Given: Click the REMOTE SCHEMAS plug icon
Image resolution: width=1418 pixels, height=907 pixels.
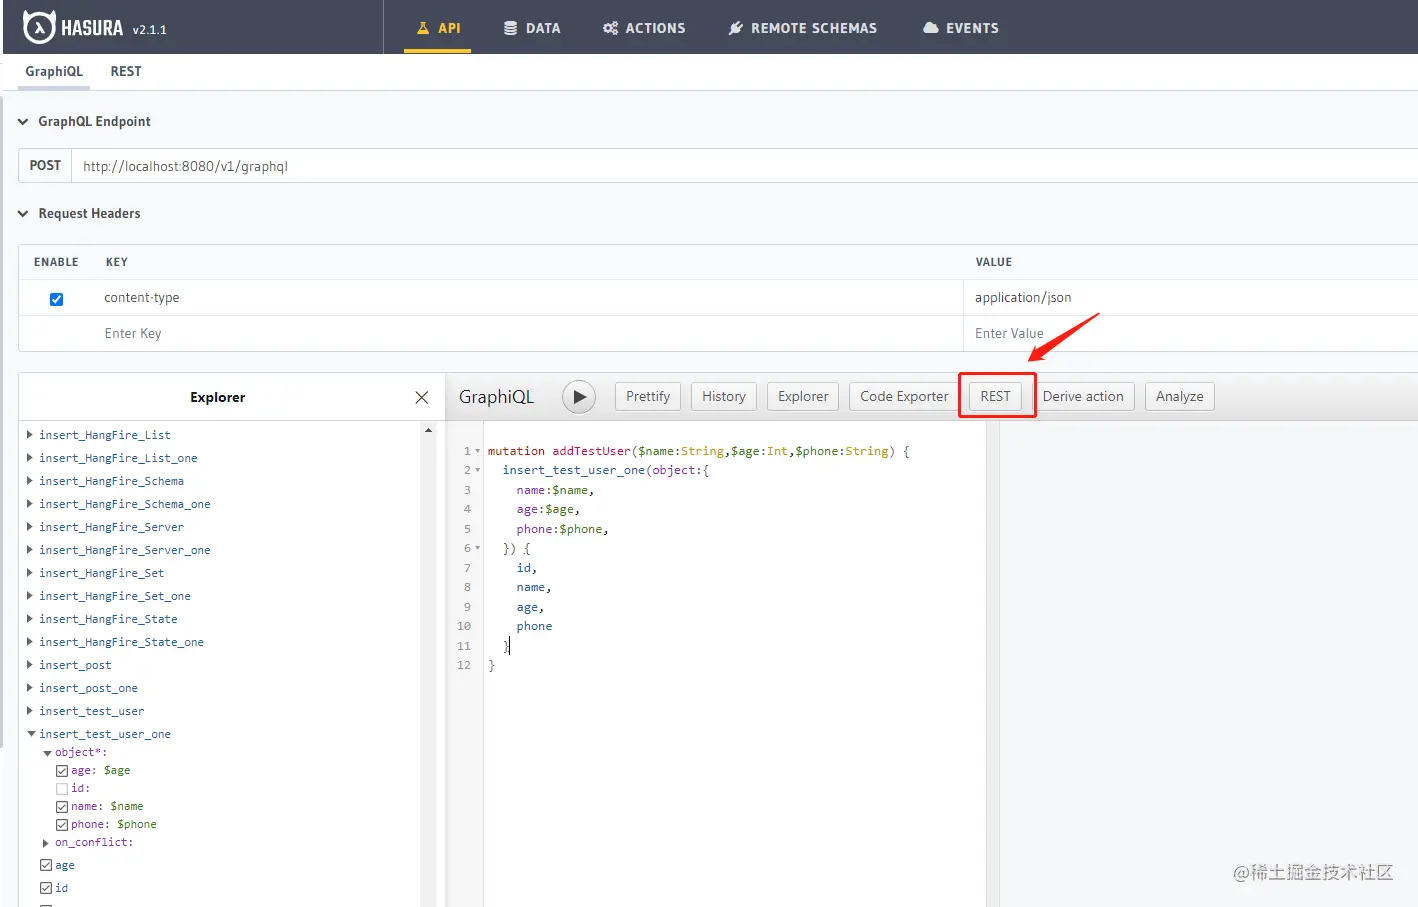Looking at the screenshot, I should (x=736, y=28).
